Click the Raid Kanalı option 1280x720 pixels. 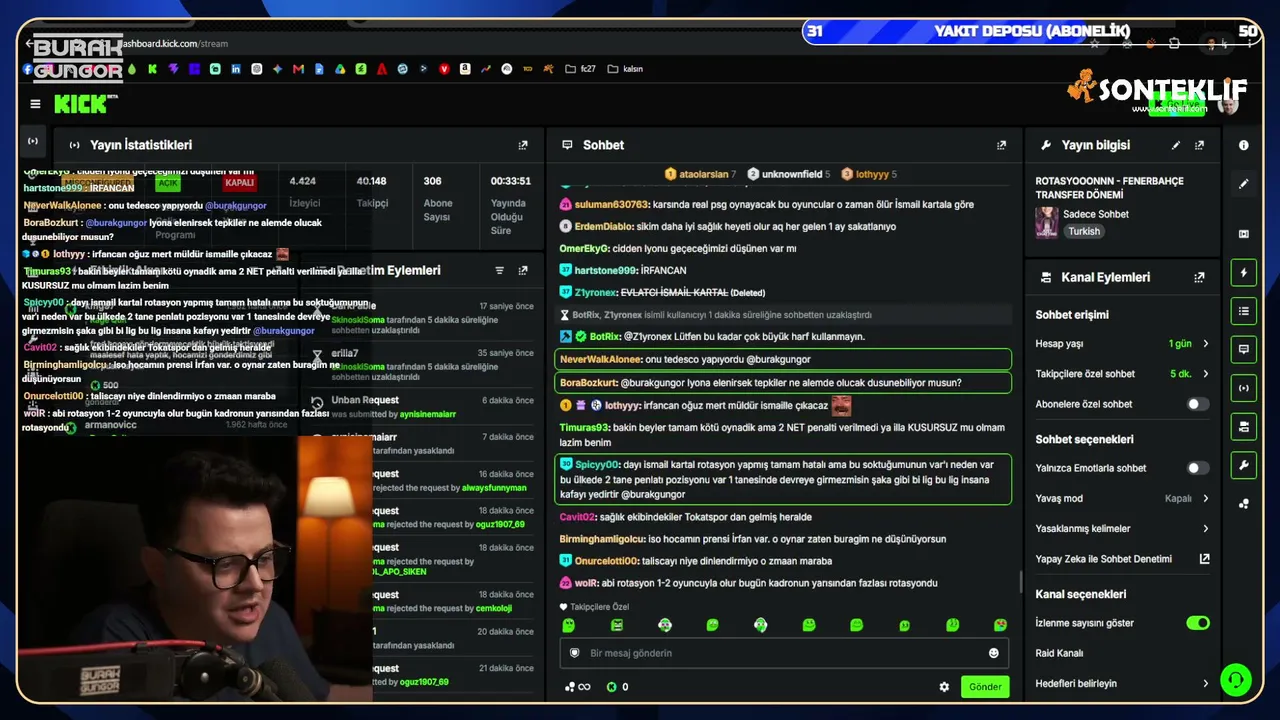pyautogui.click(x=1059, y=653)
